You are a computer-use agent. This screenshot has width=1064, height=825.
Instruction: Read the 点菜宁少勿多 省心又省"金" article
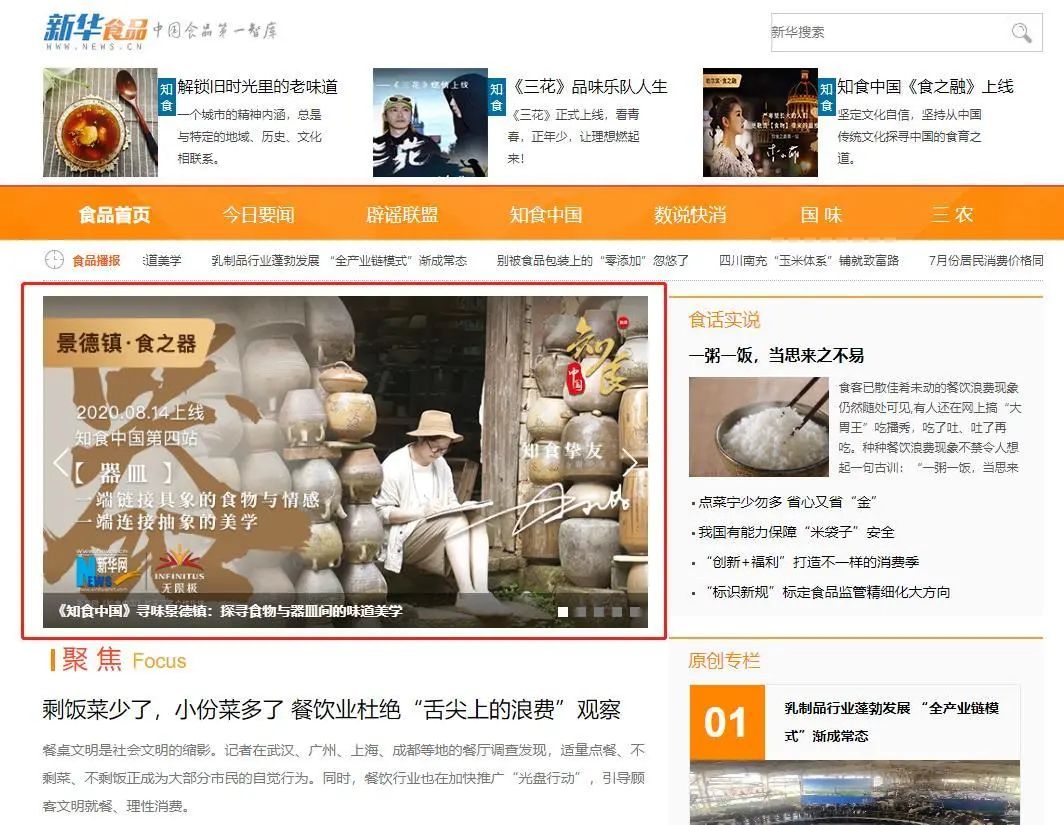click(x=786, y=502)
